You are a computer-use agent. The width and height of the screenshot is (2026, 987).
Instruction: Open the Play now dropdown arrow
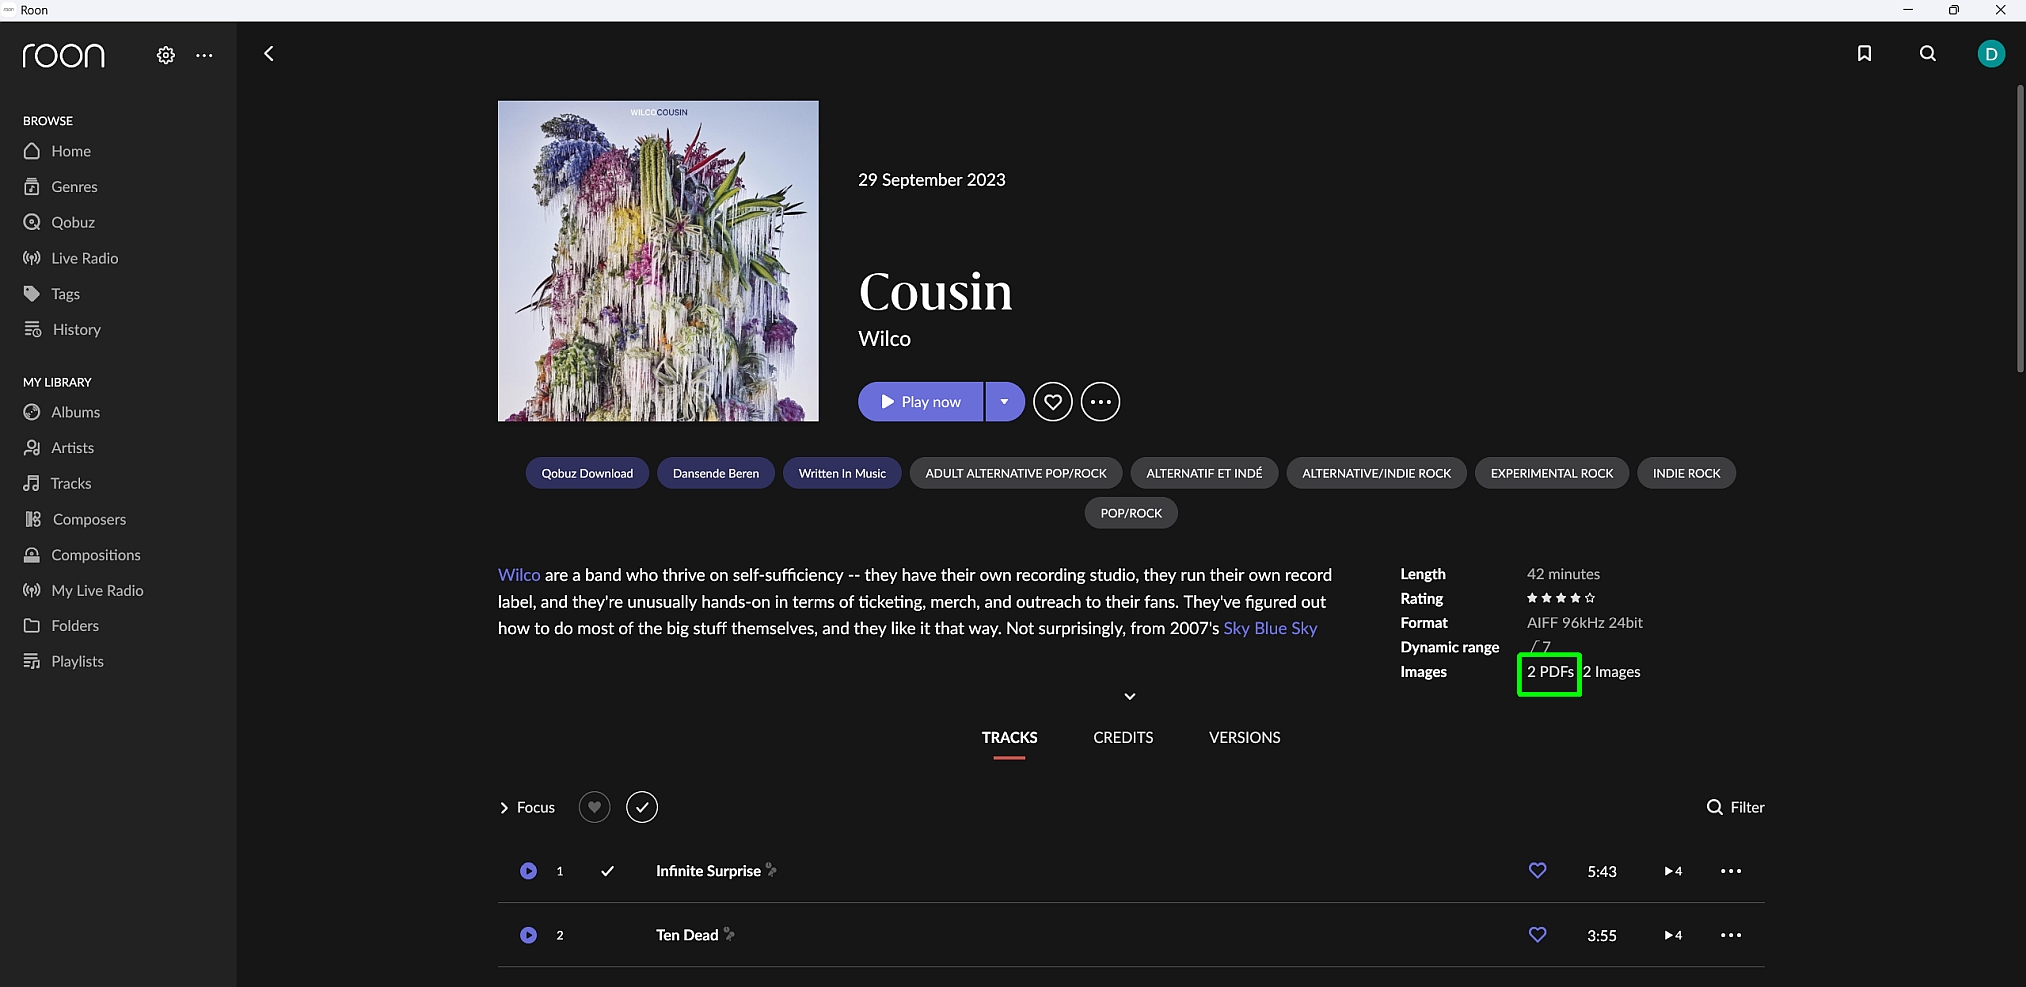click(1005, 402)
